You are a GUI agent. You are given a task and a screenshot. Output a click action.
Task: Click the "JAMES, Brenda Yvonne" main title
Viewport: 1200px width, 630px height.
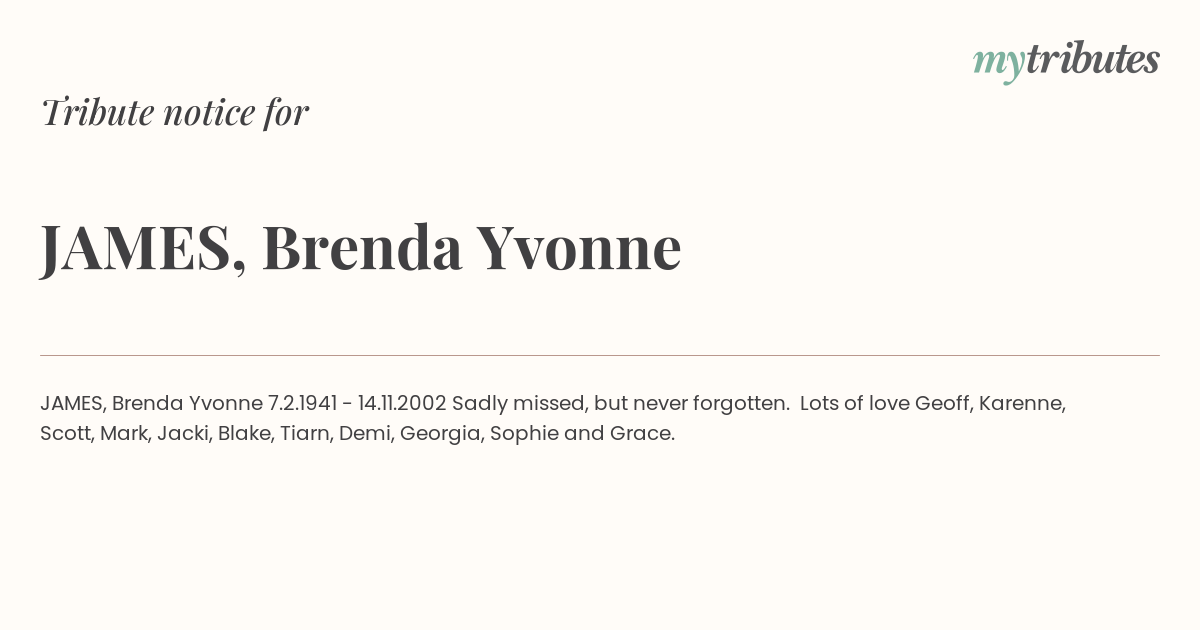[x=361, y=247]
